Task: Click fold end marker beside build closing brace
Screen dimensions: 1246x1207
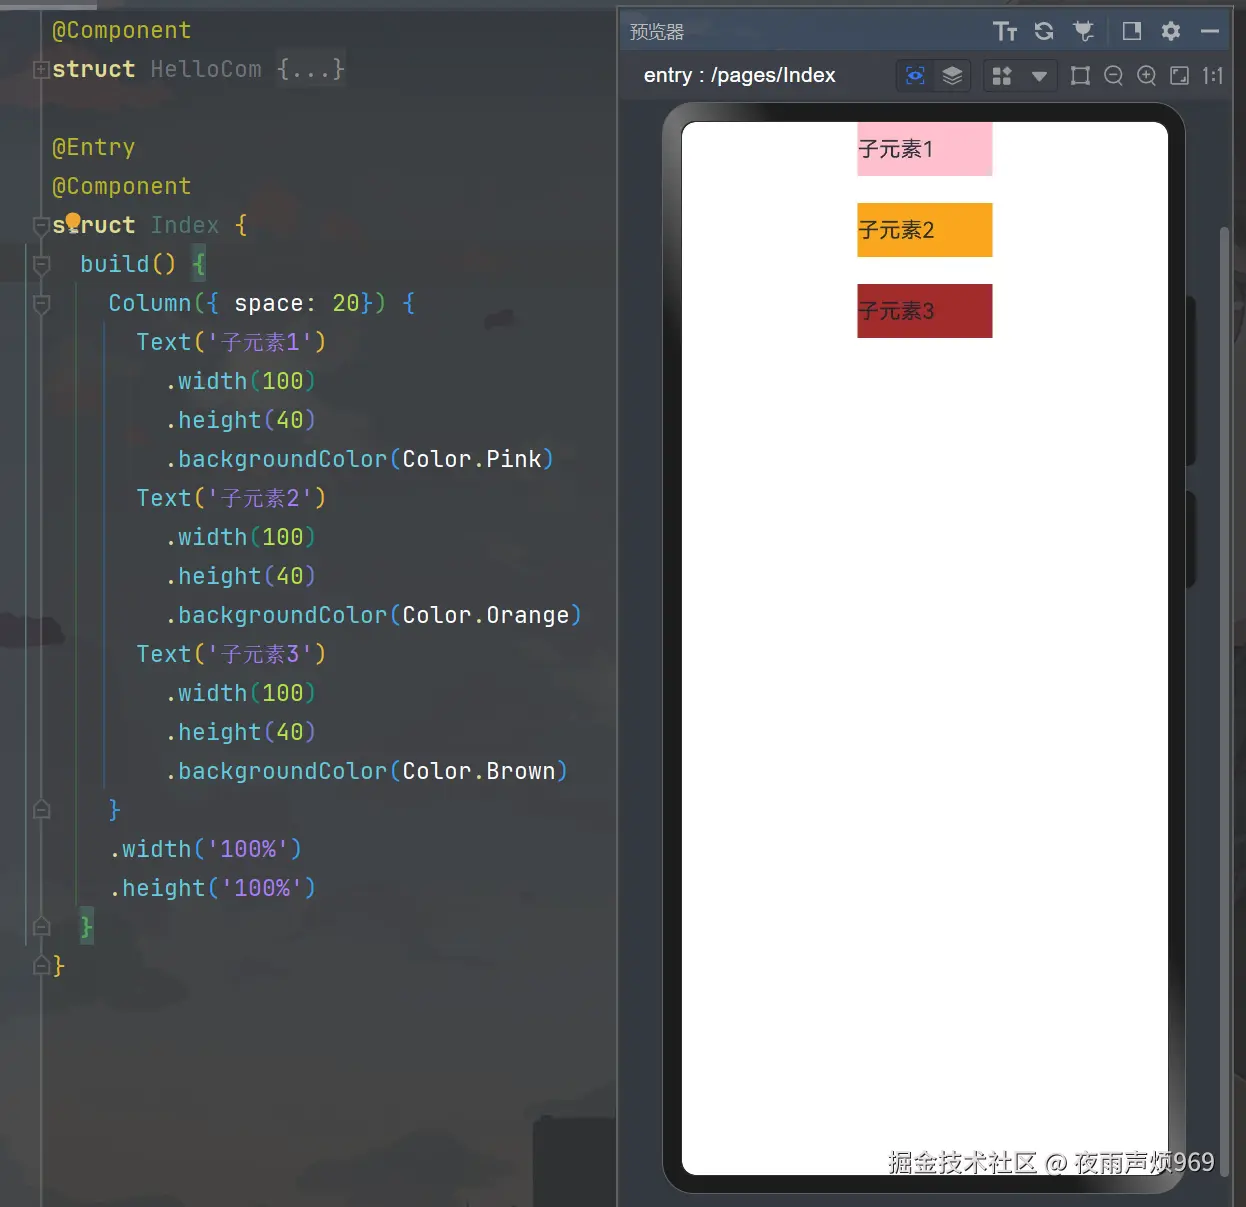Action: click(41, 926)
